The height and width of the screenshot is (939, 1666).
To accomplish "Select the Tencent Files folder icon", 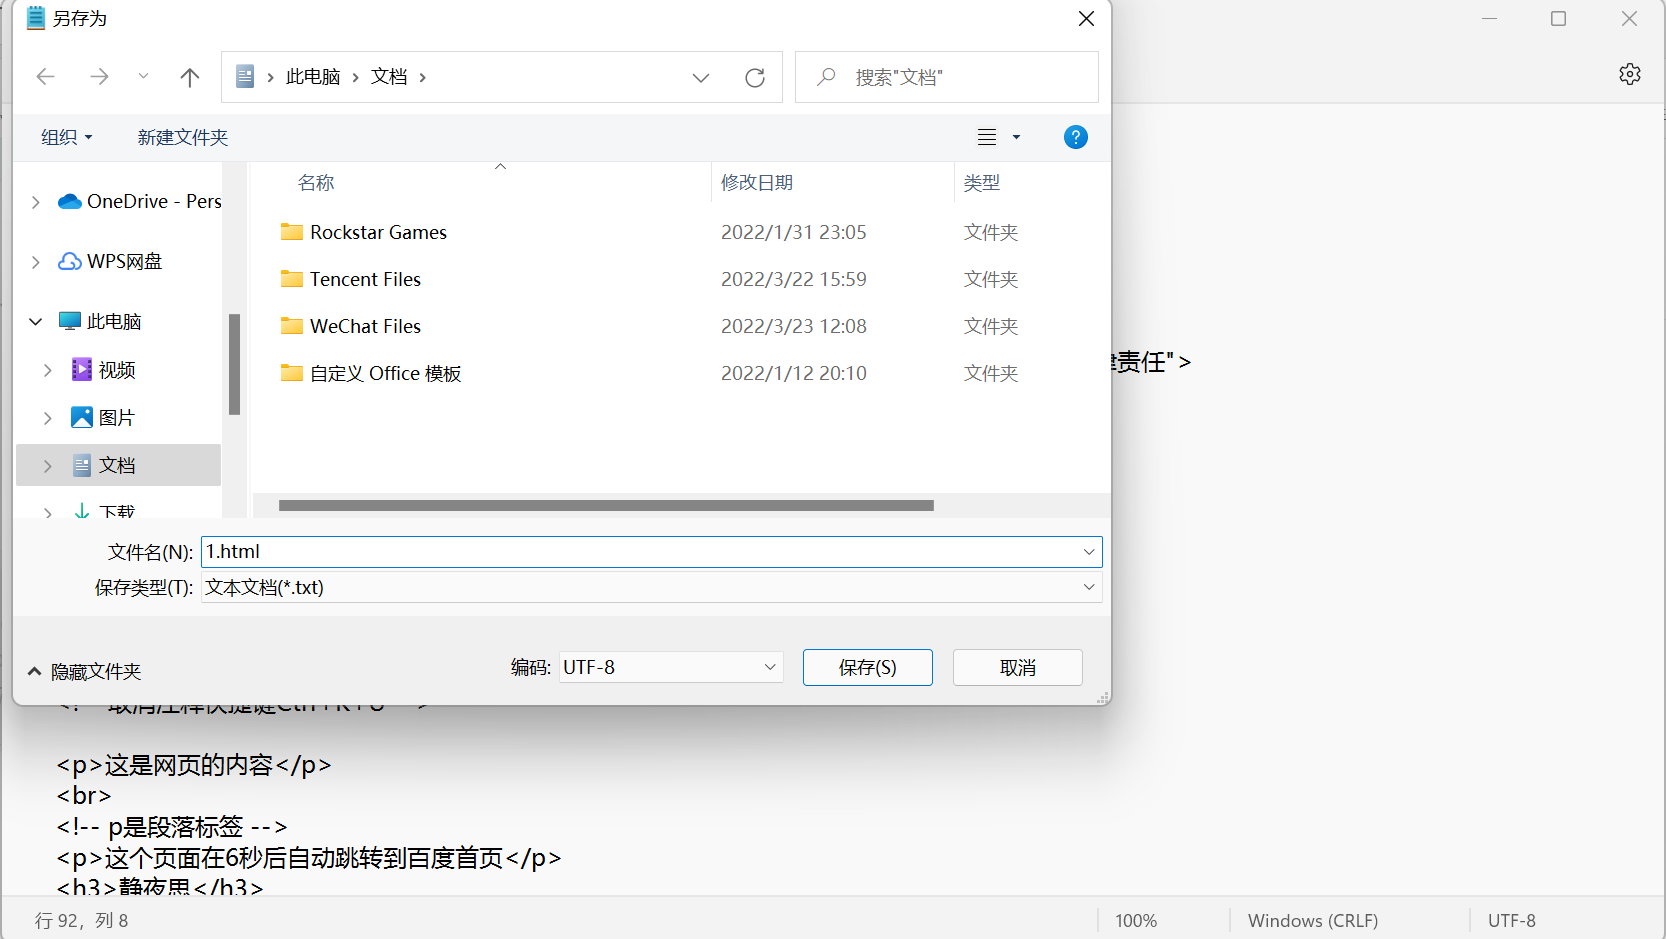I will tap(292, 279).
